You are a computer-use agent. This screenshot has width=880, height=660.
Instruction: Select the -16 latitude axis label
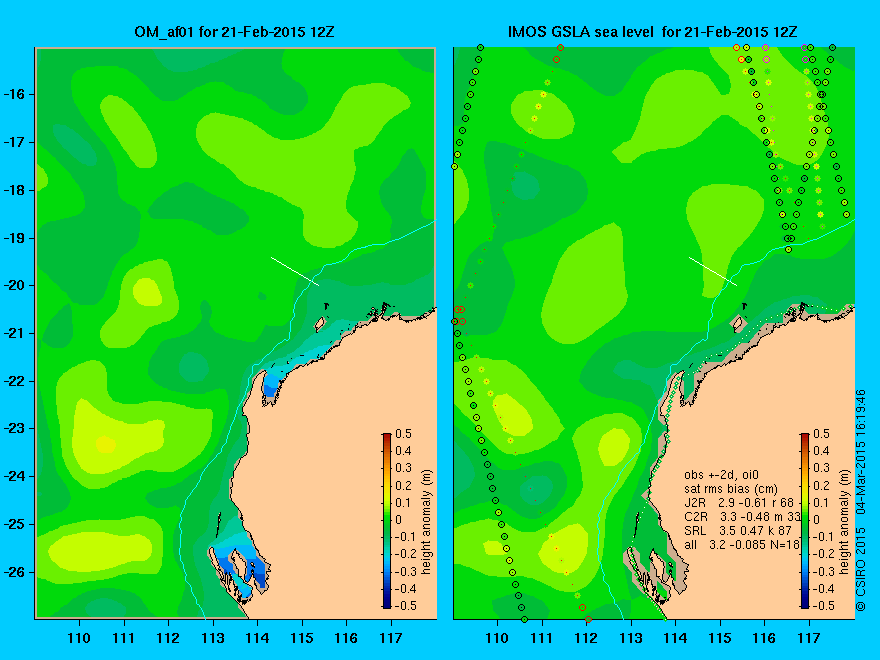point(13,94)
